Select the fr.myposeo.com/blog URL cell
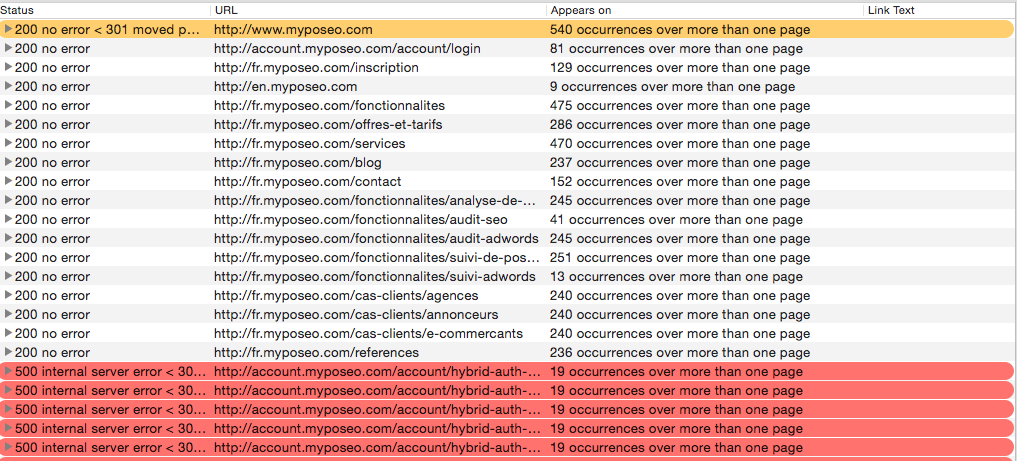The height and width of the screenshot is (461, 1017). coord(298,163)
